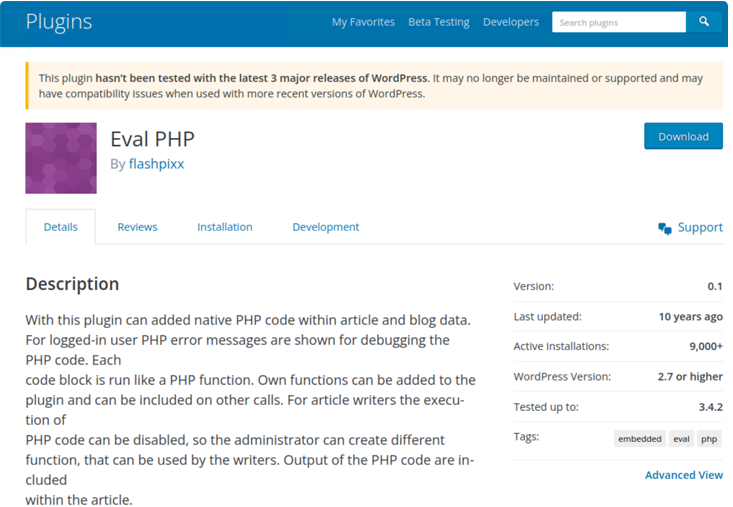Click the search magnifier icon button
The height and width of the screenshot is (507, 733).
[704, 22]
